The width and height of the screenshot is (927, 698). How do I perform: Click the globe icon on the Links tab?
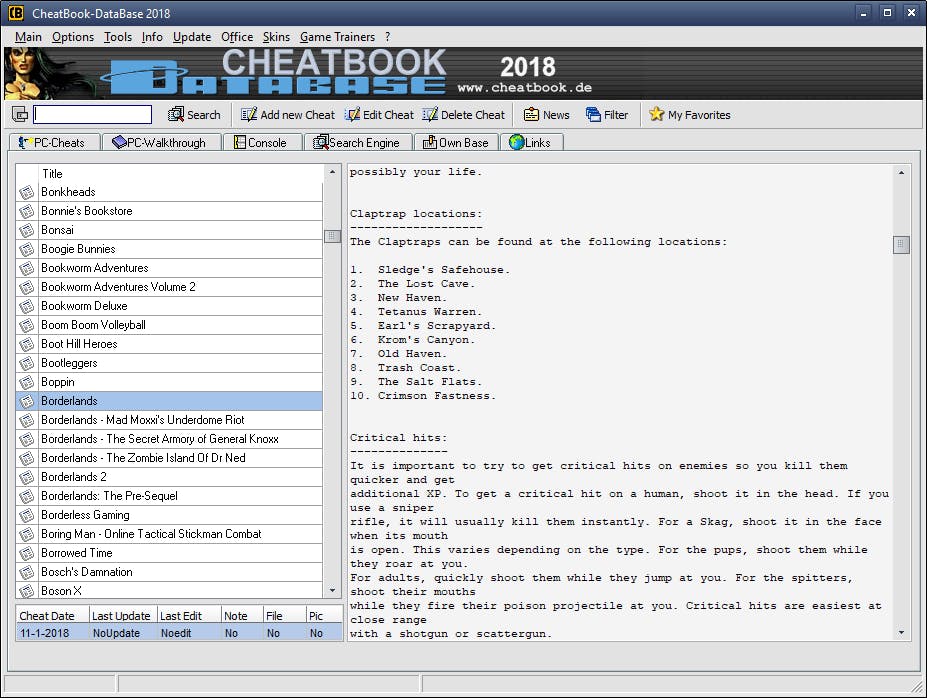click(516, 142)
